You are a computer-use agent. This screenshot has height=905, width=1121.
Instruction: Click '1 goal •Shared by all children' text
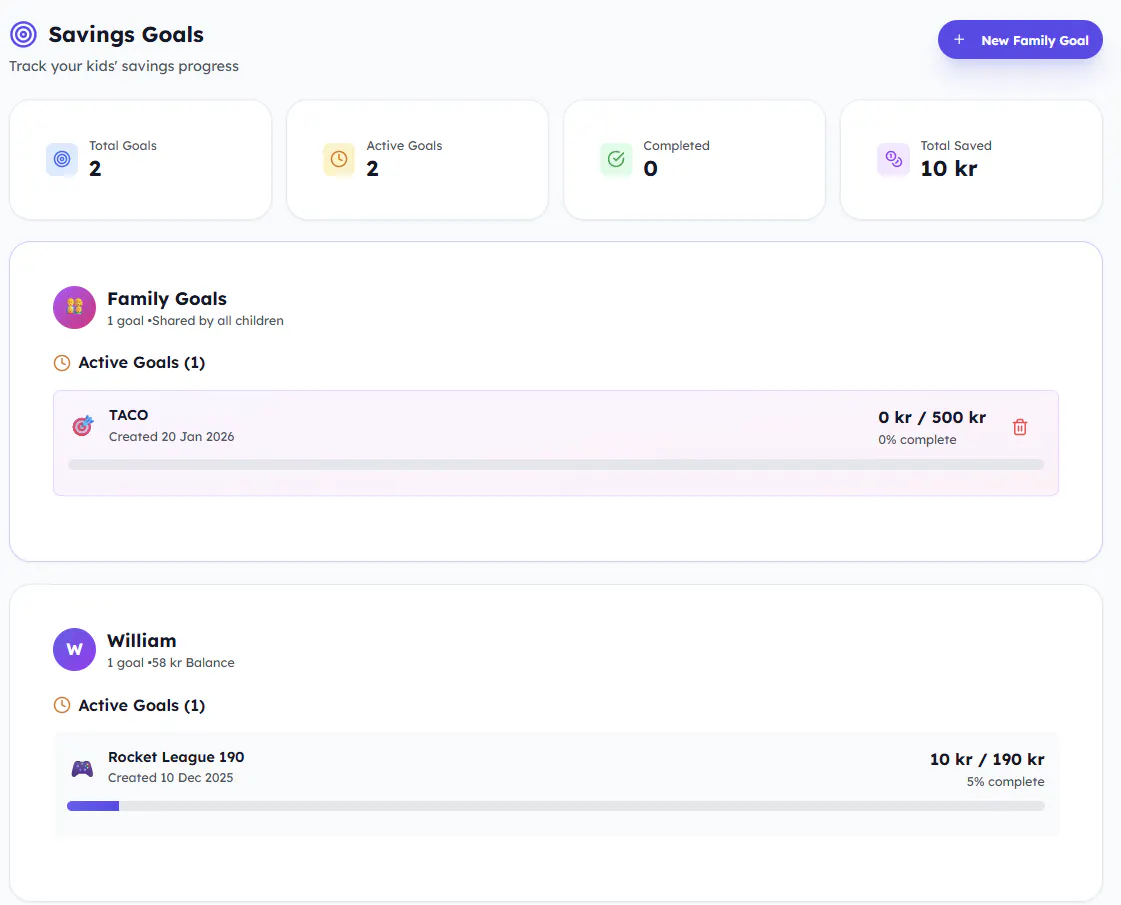coord(195,321)
